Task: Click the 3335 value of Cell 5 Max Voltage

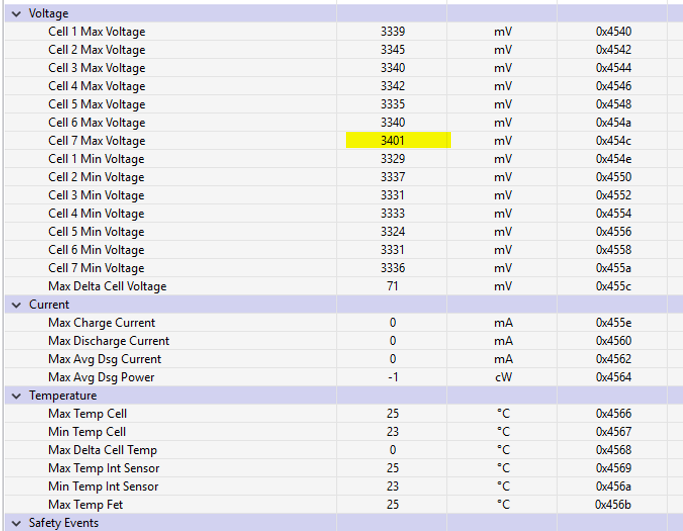Action: click(x=392, y=104)
